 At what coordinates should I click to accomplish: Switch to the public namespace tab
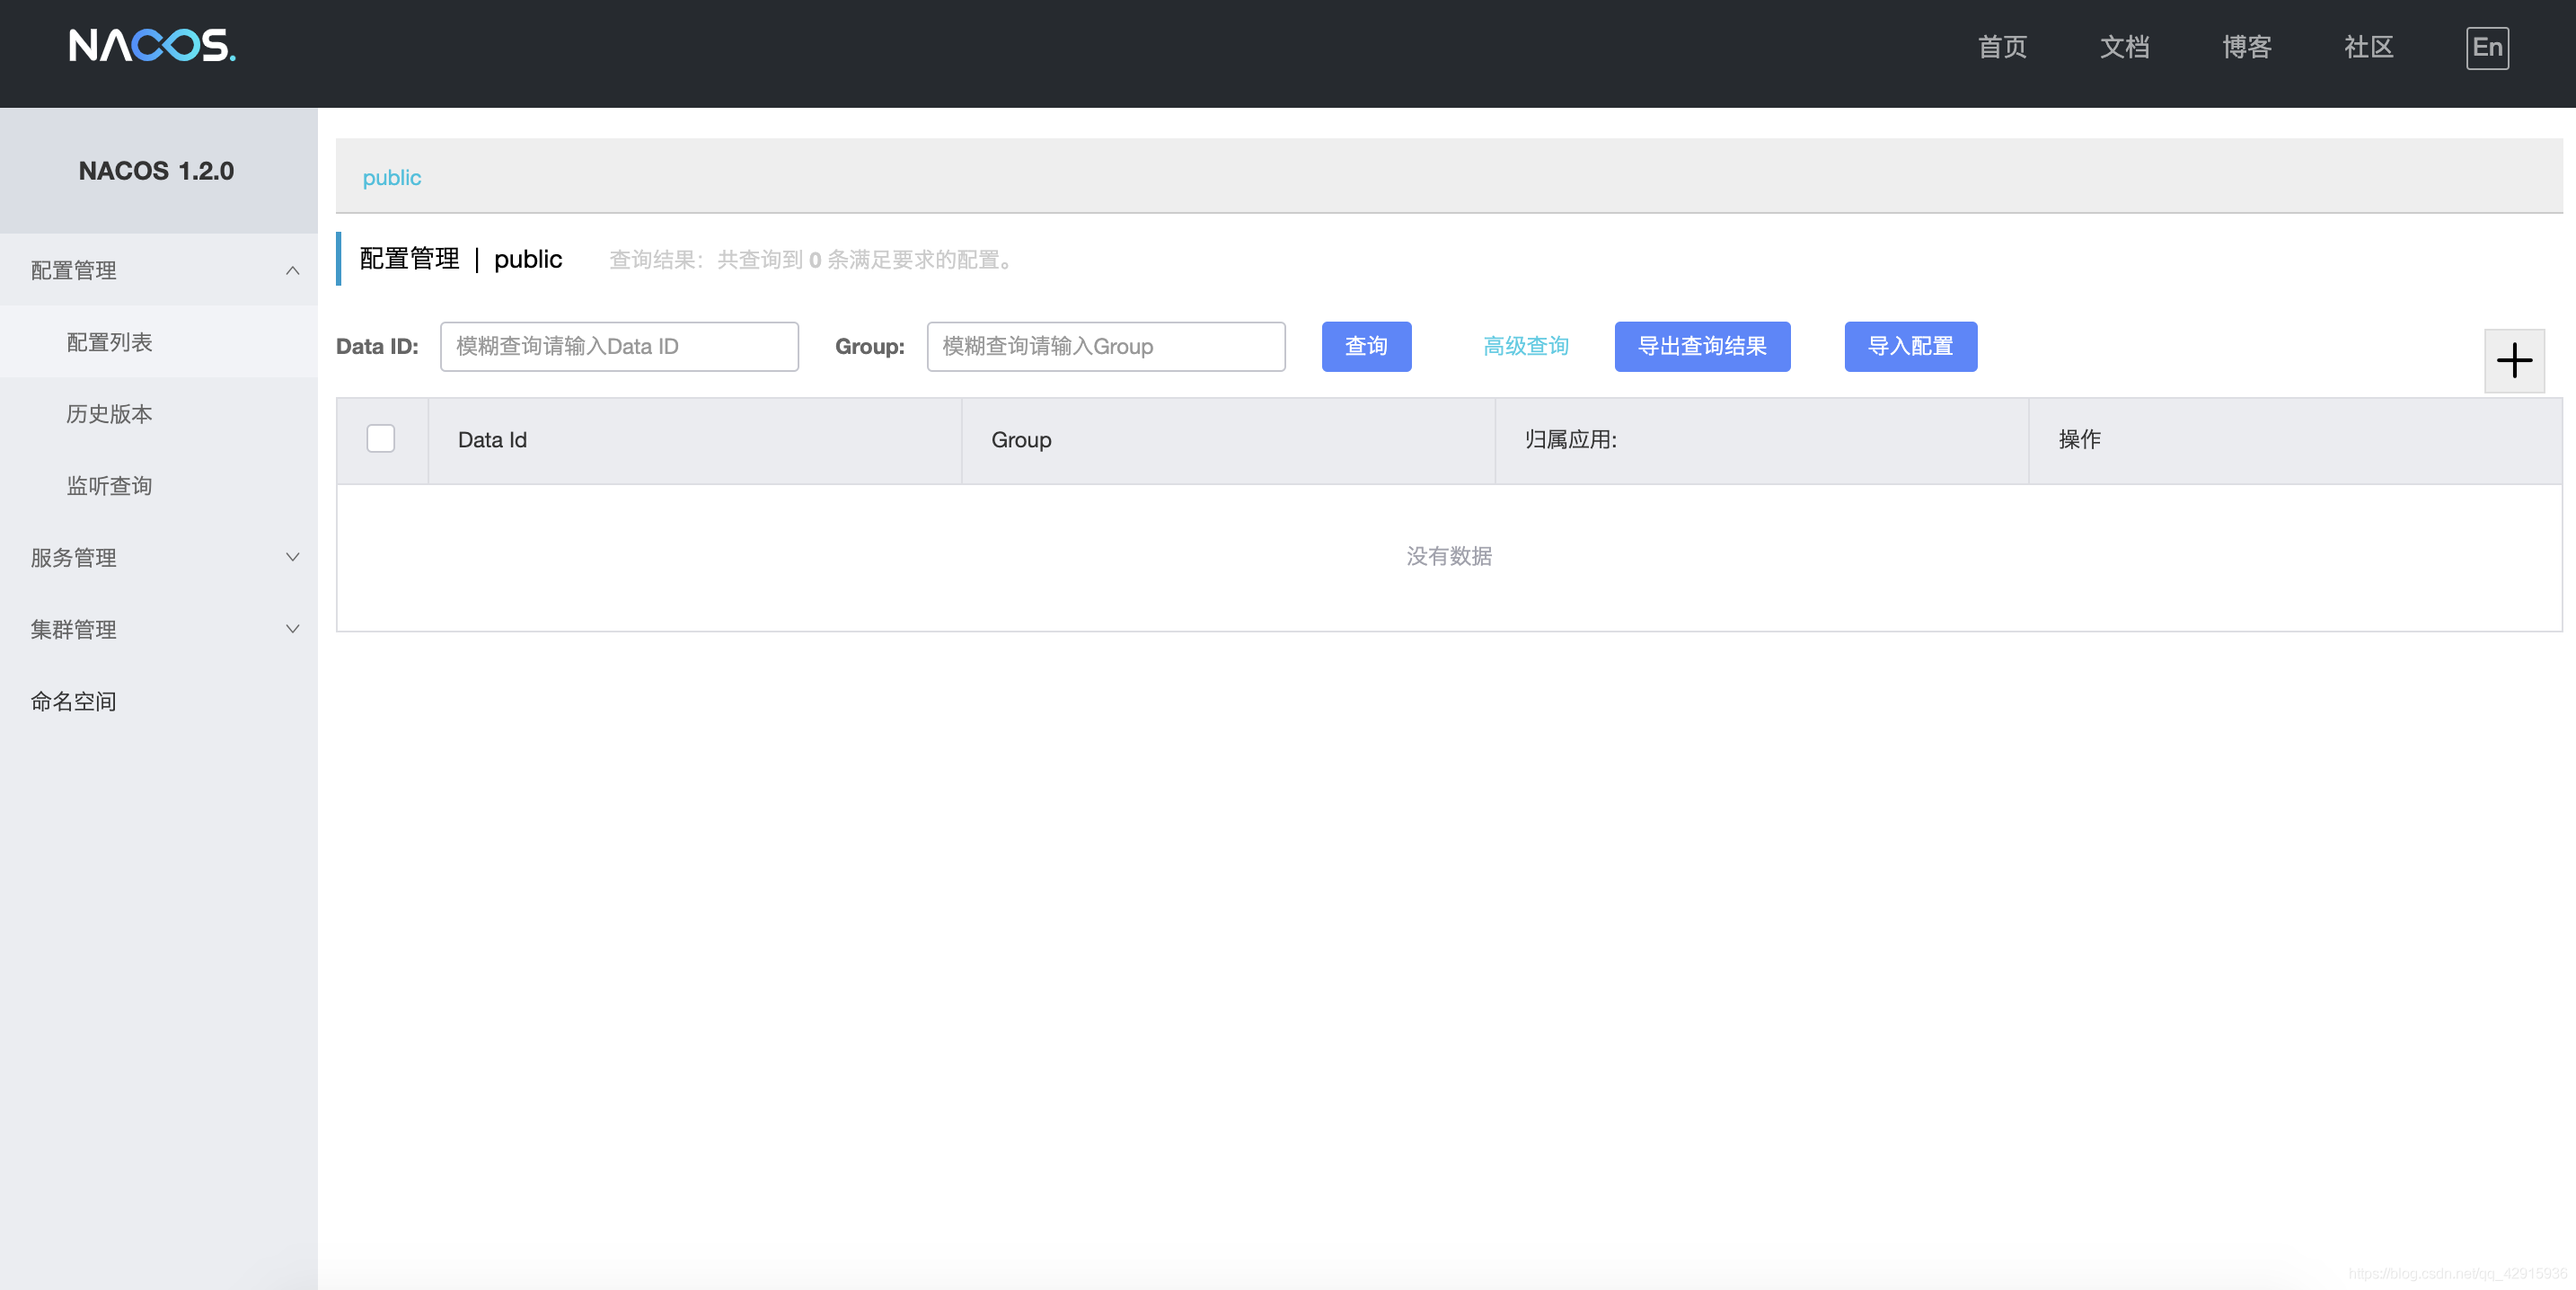pyautogui.click(x=391, y=177)
